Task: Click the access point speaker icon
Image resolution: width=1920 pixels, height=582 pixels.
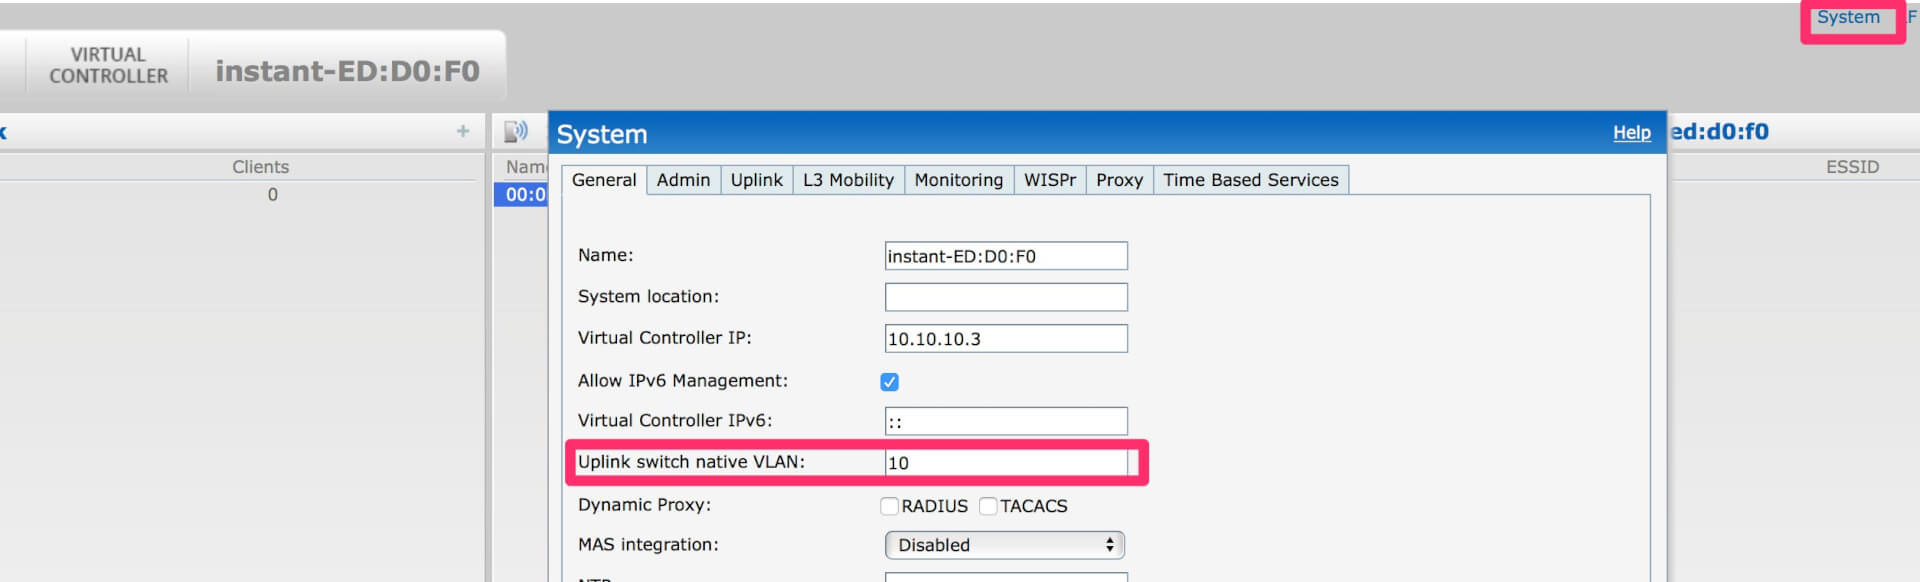Action: click(x=516, y=132)
